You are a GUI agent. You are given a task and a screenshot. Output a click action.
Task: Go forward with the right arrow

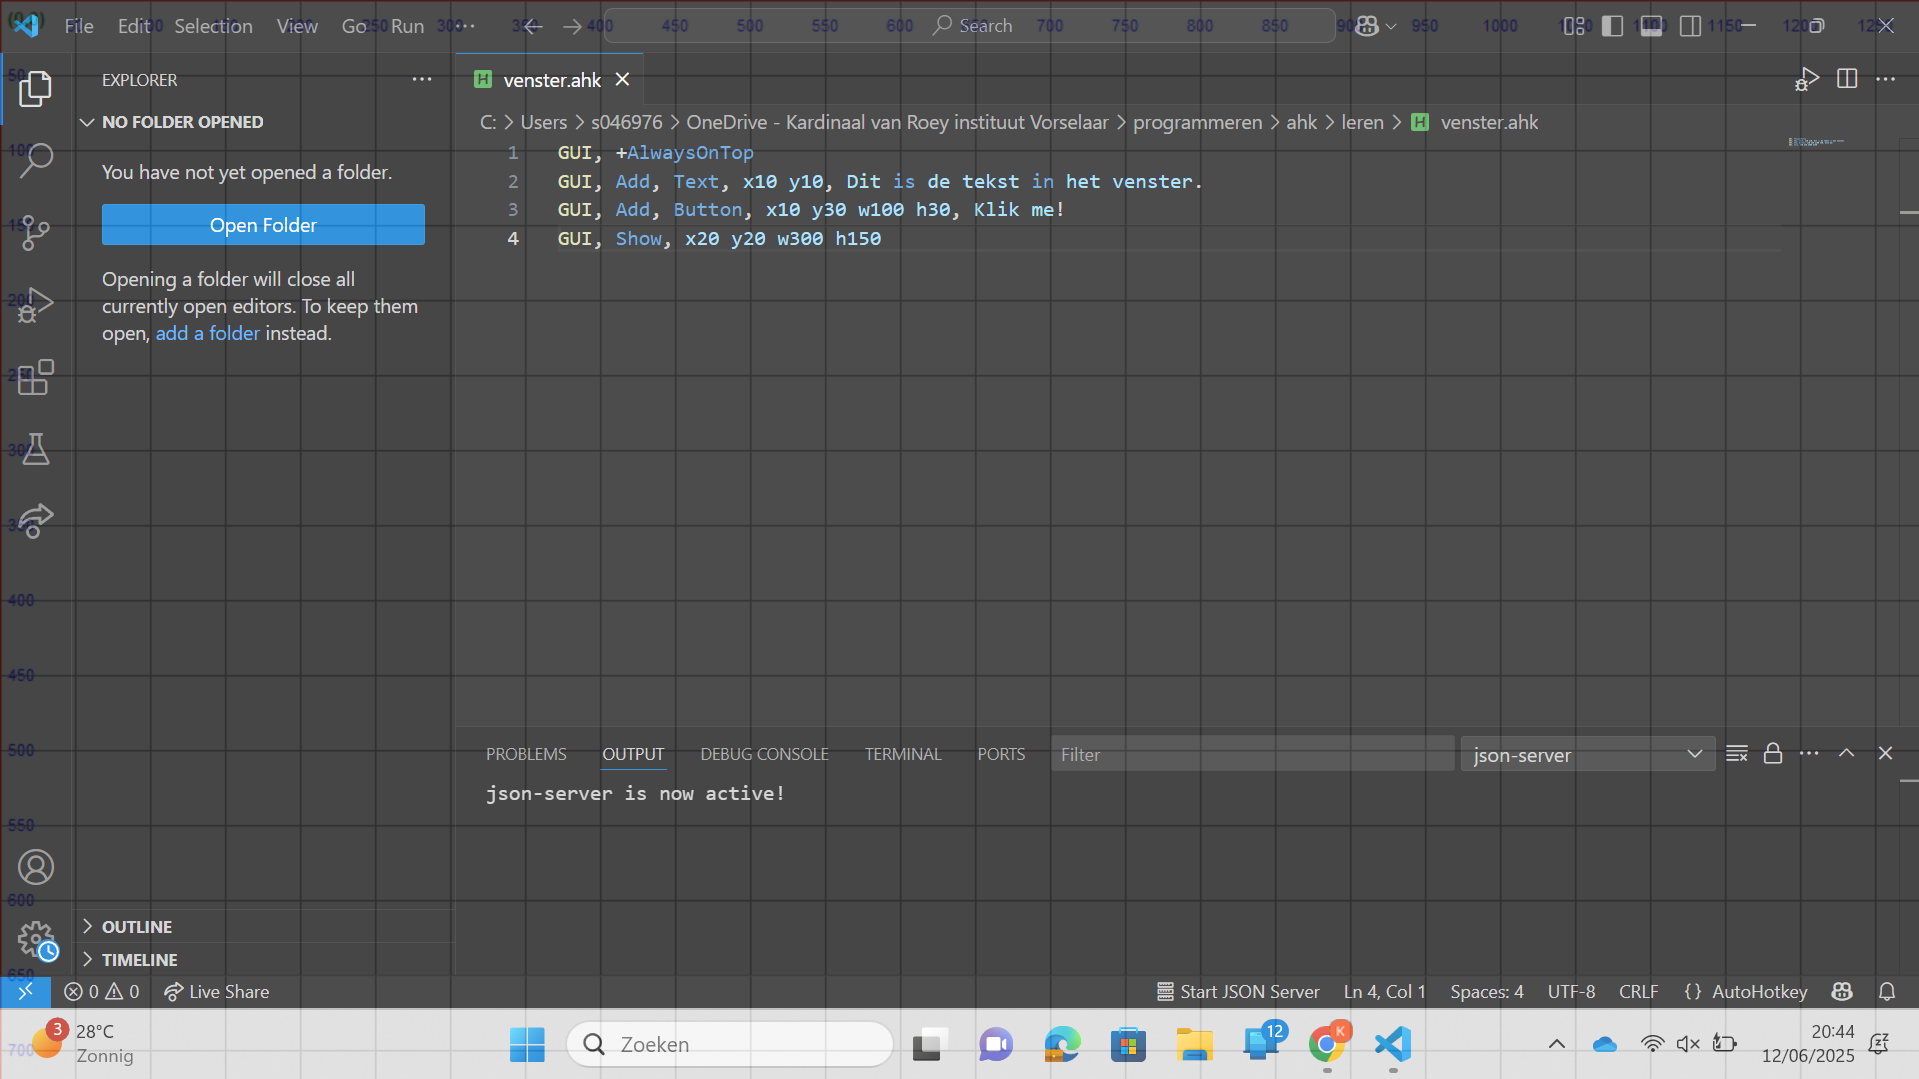(x=572, y=26)
